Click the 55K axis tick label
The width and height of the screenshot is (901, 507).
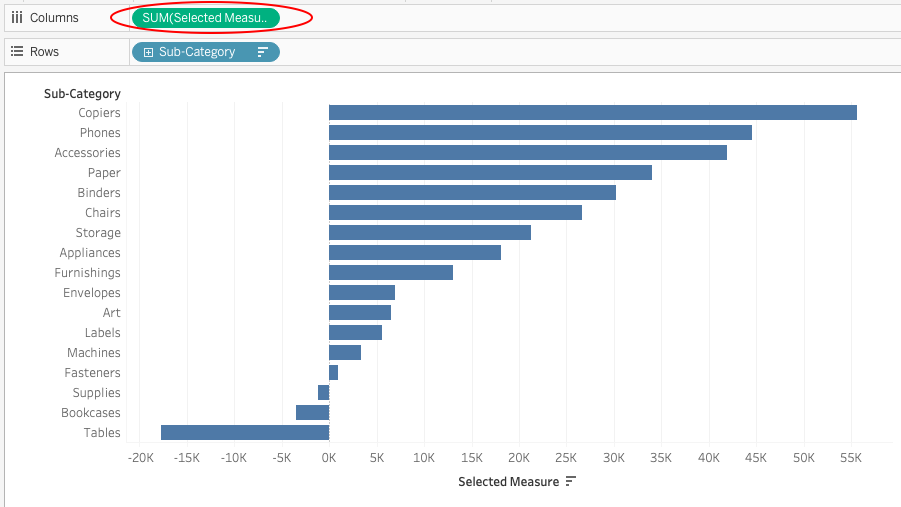tap(850, 458)
